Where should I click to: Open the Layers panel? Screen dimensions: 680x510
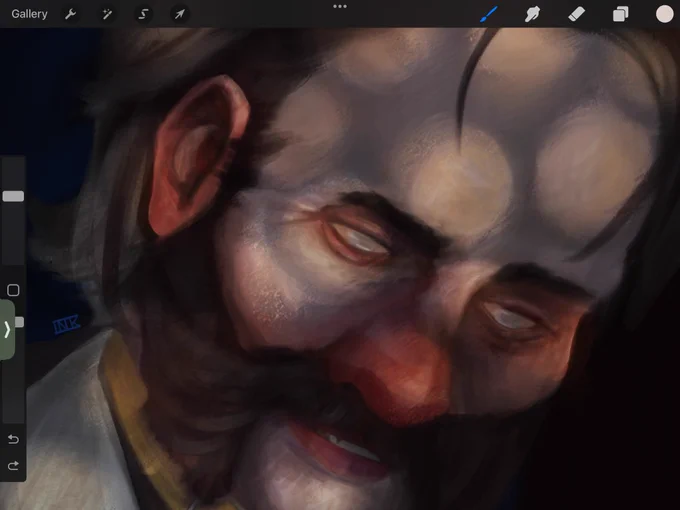[x=621, y=14]
